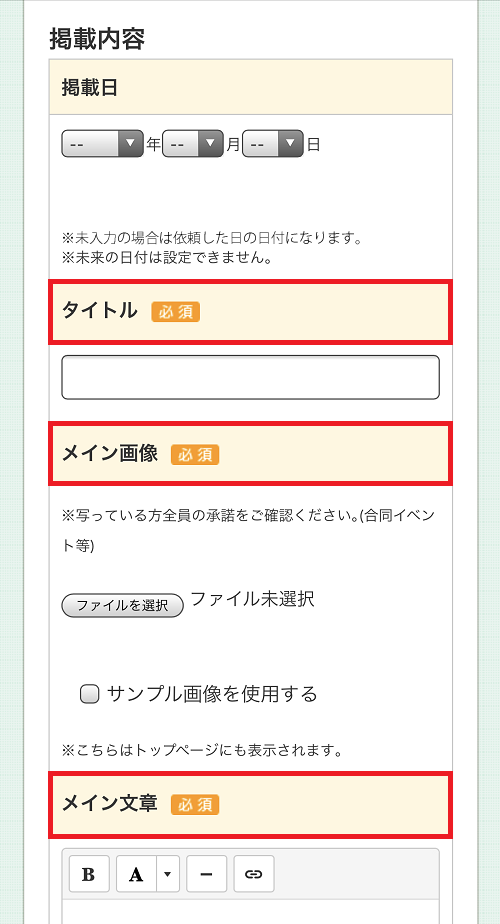Insert a horizontal line with the dash icon

point(206,873)
